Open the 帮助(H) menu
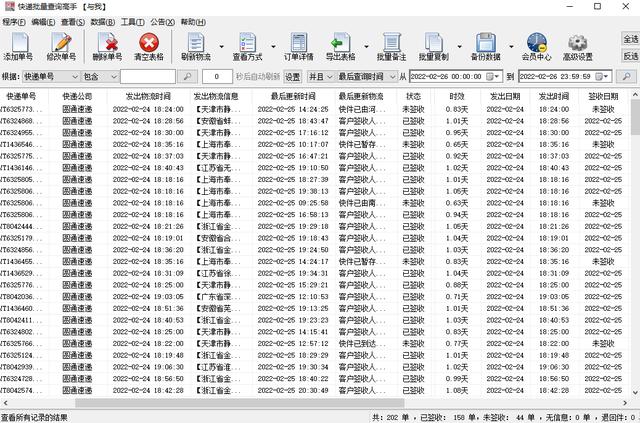This screenshot has height=423, width=640. coord(193,22)
